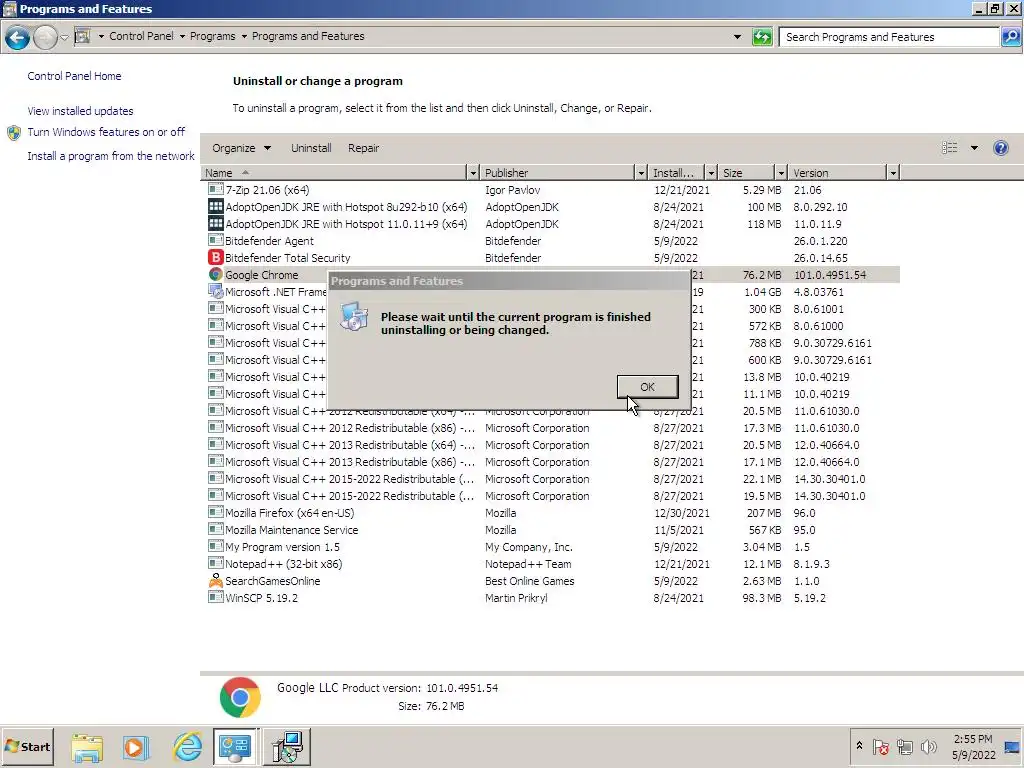Viewport: 1024px width, 768px height.
Task: Click the blue help question mark icon
Action: pos(1000,148)
